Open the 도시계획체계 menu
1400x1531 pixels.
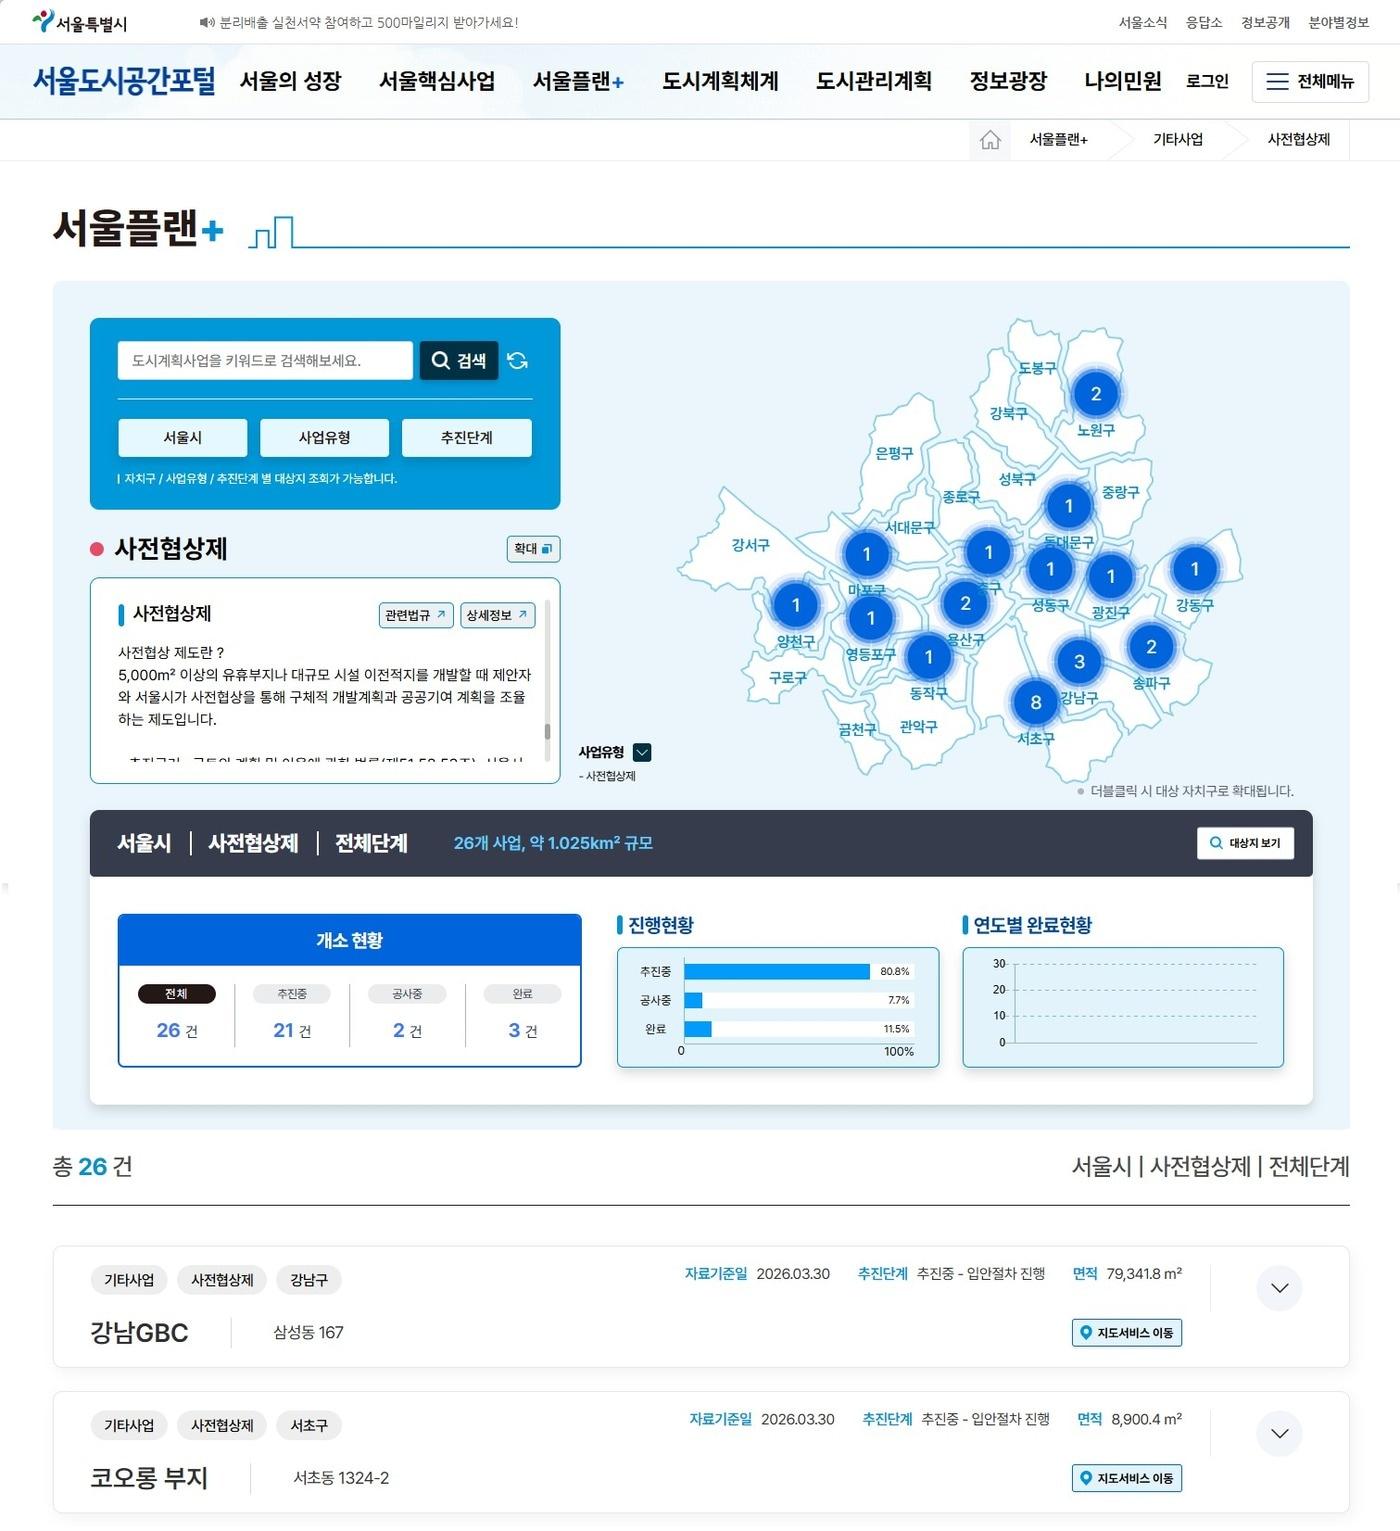(x=720, y=82)
